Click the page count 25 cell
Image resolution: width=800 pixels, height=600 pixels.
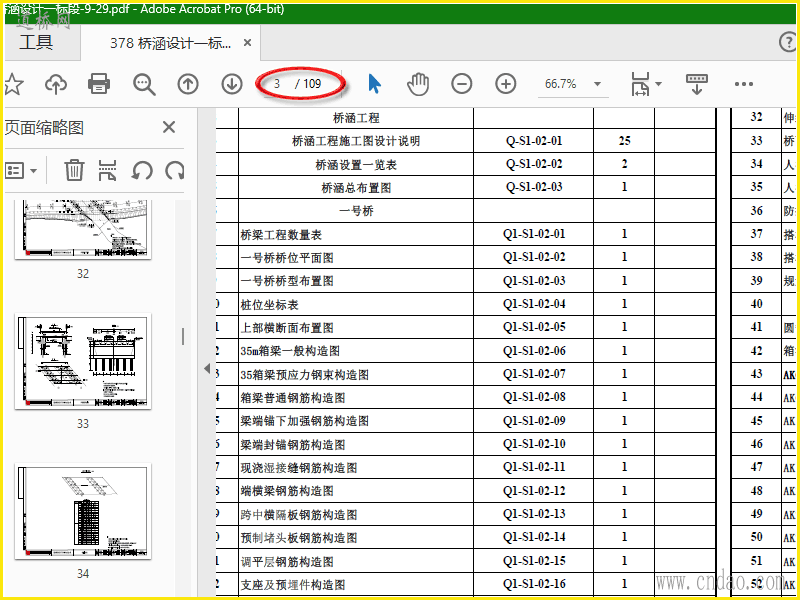pos(624,140)
